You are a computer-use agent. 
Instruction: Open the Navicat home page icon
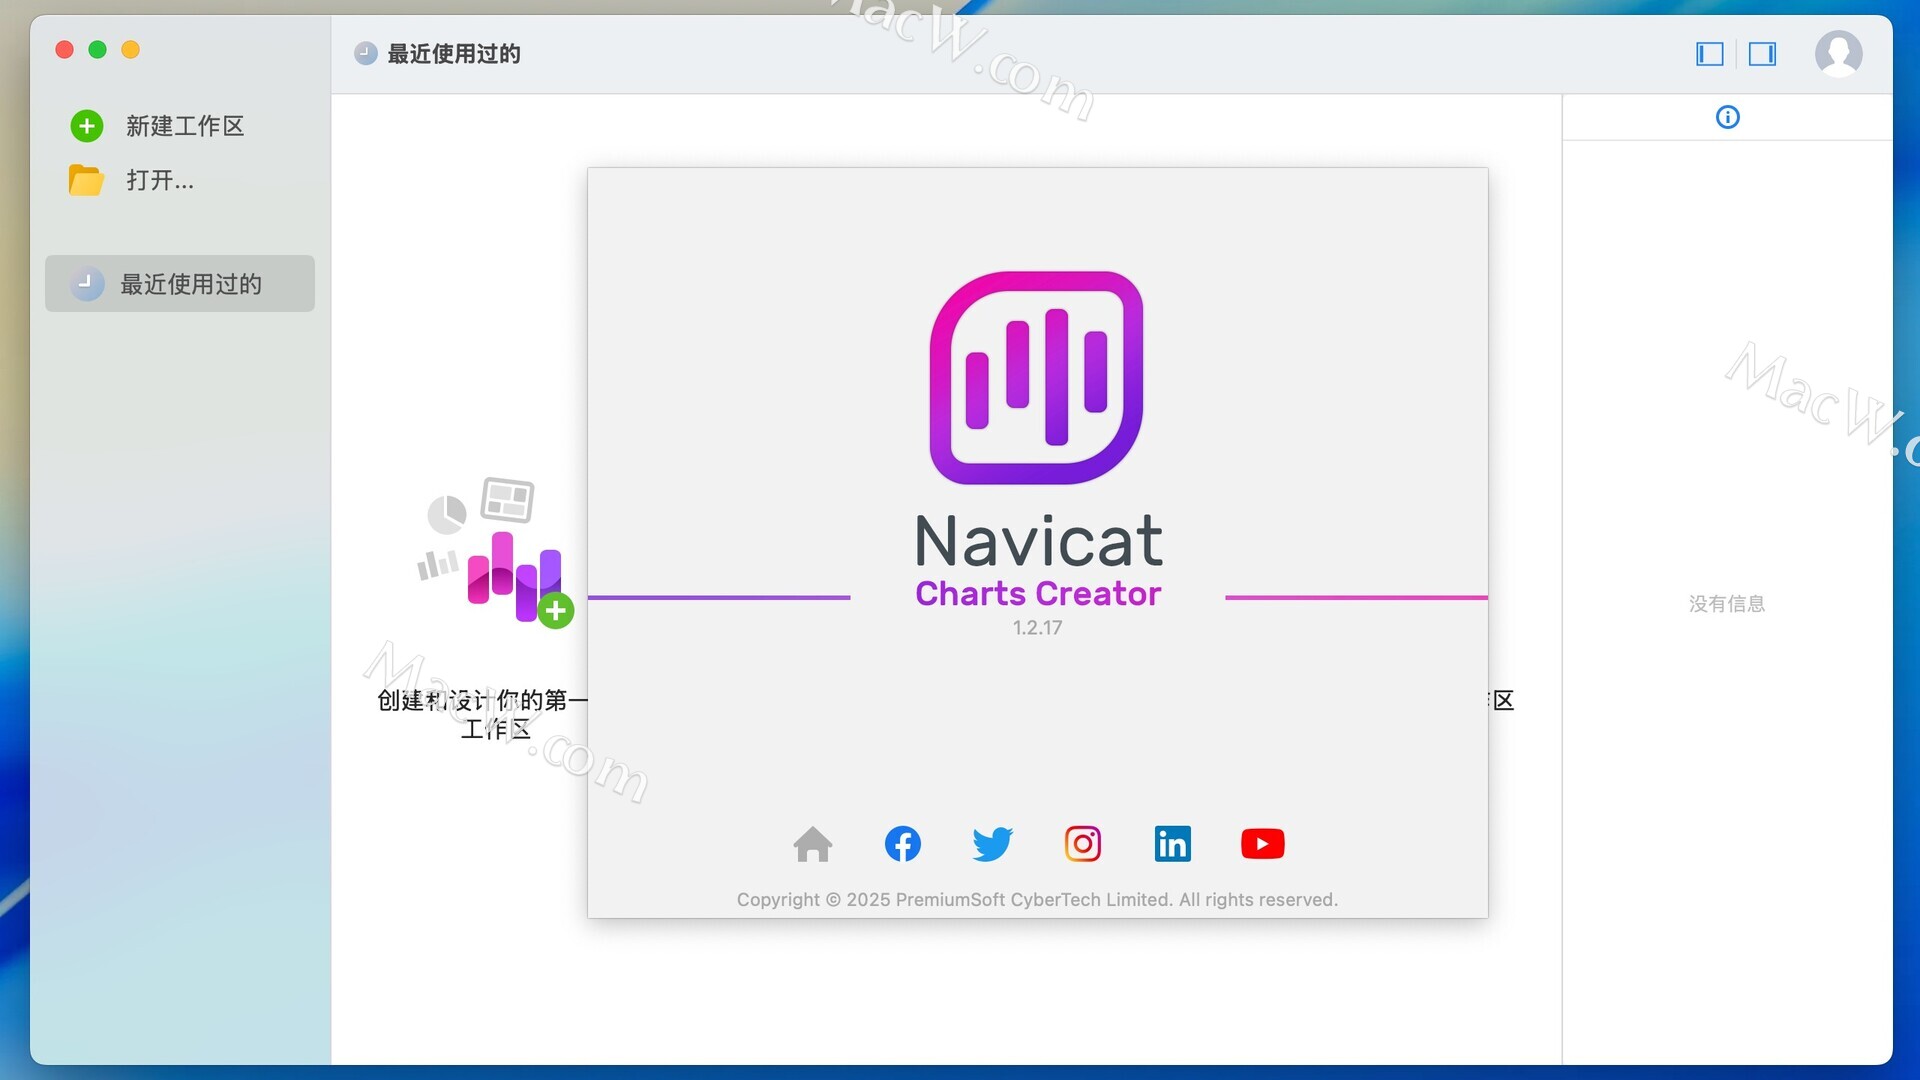point(812,844)
